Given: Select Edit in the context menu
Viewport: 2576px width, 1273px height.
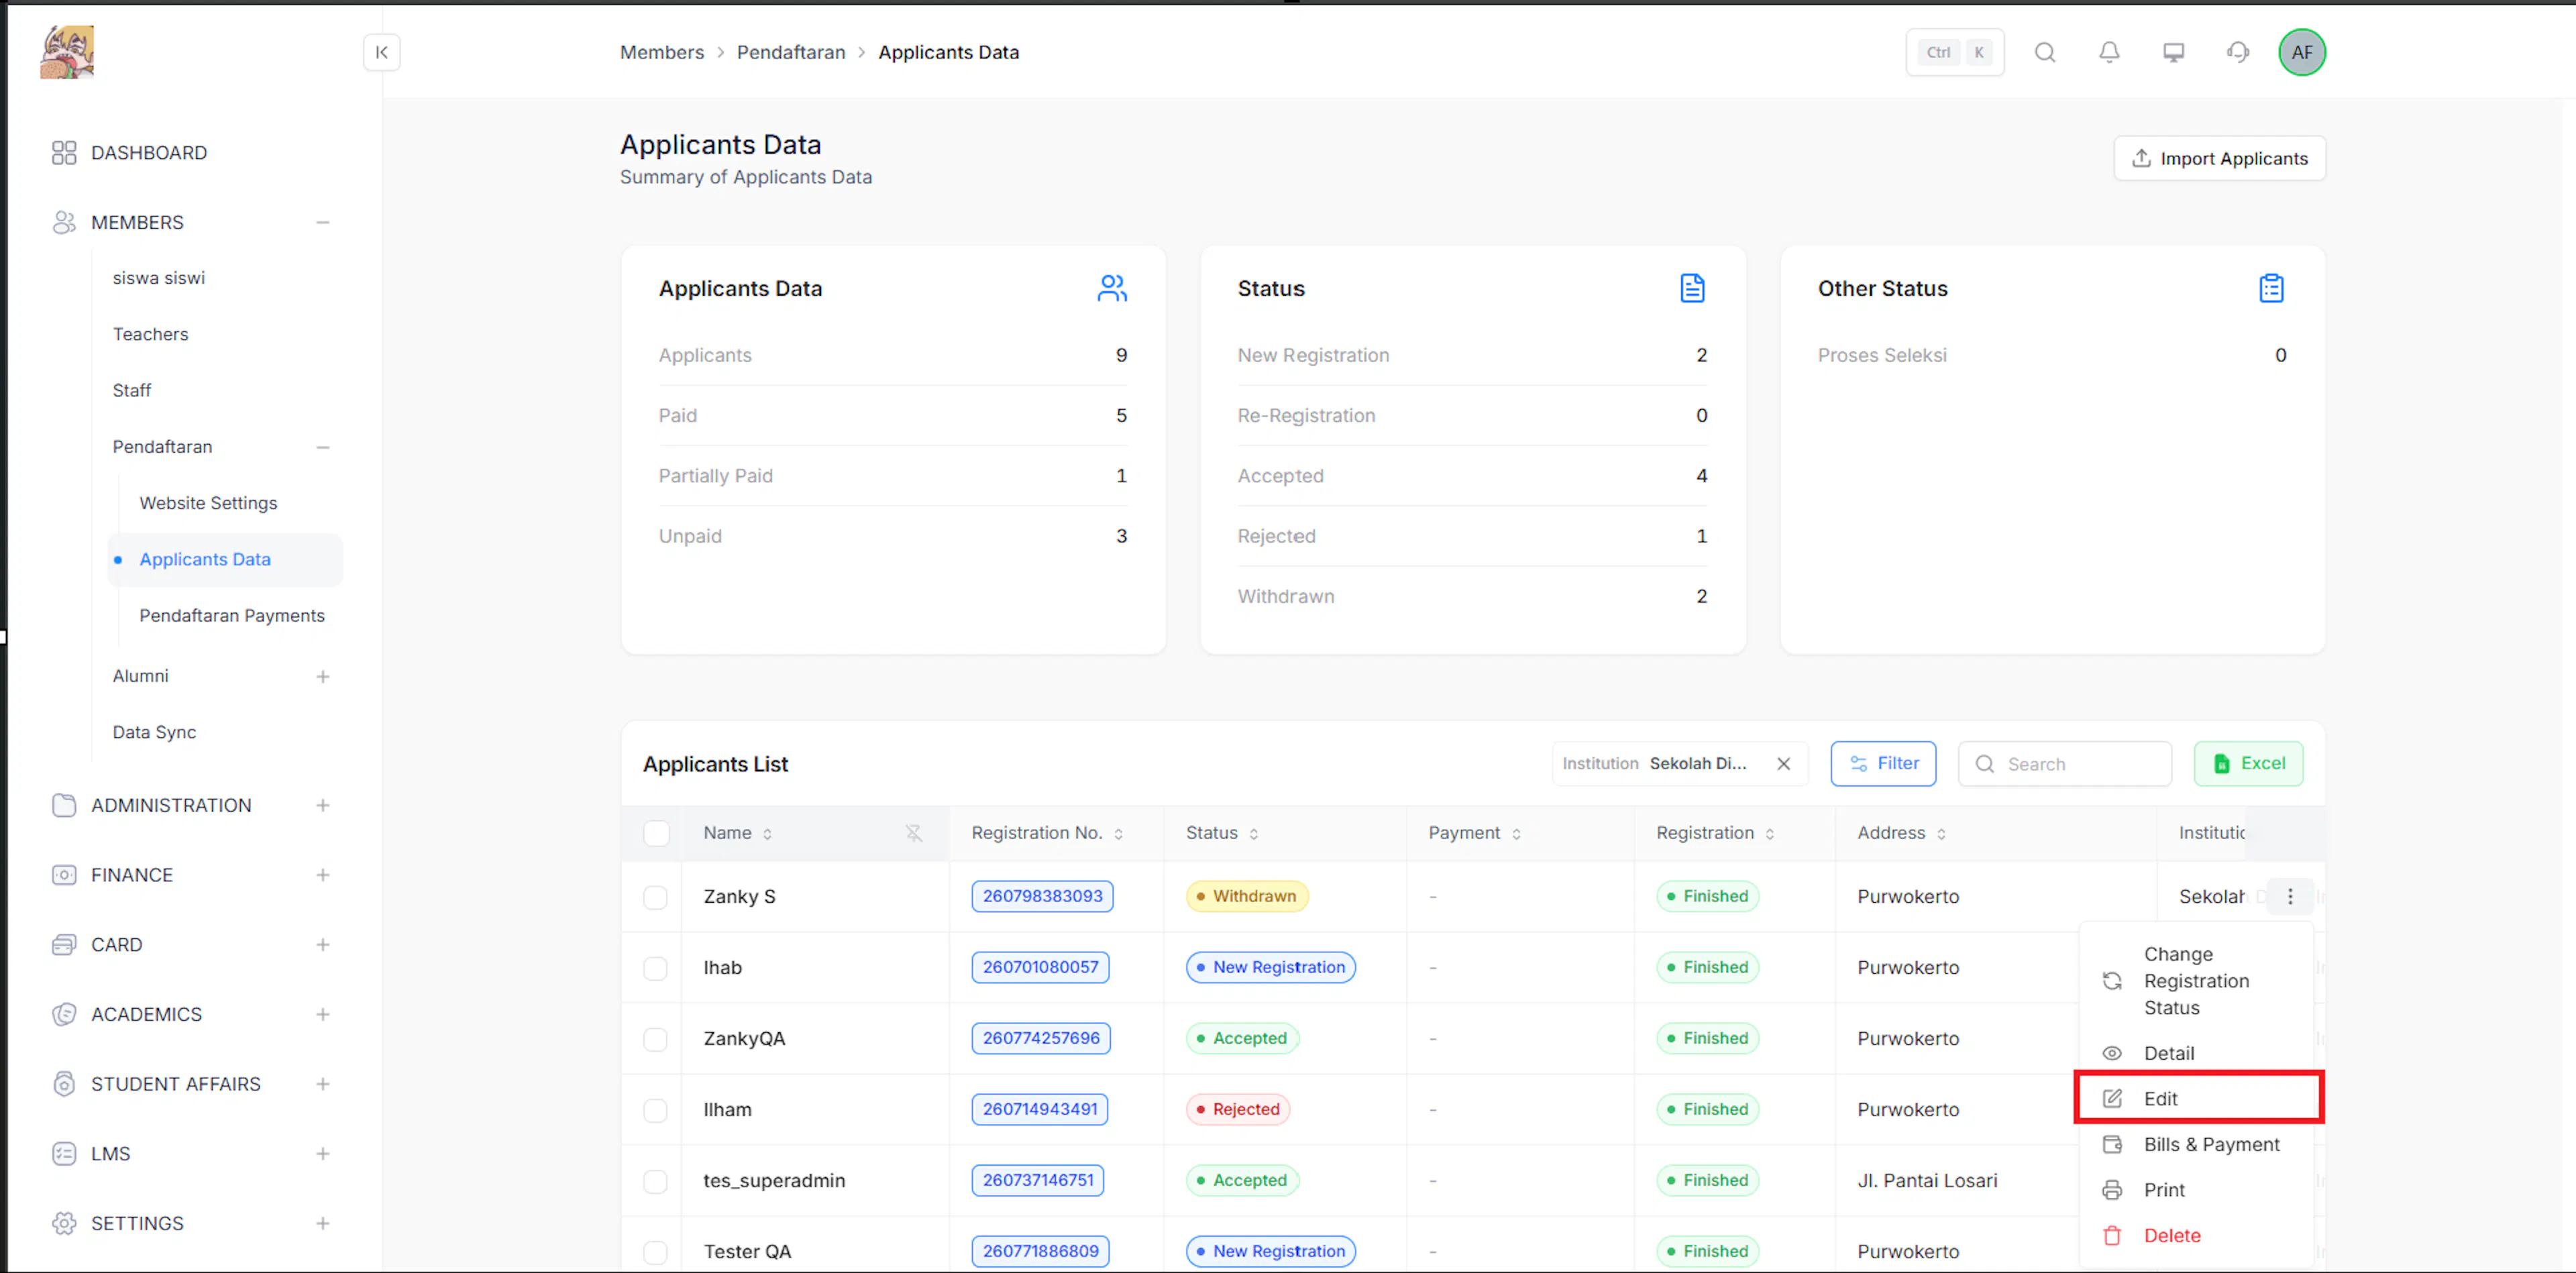Looking at the screenshot, I should 2196,1098.
